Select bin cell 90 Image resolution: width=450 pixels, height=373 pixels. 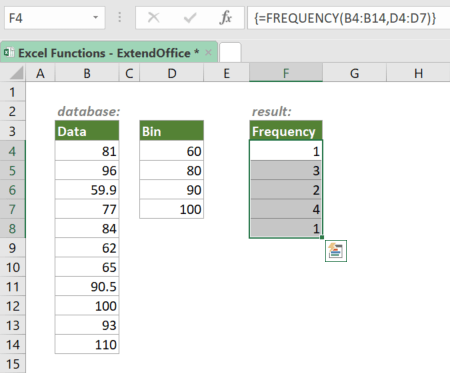172,190
